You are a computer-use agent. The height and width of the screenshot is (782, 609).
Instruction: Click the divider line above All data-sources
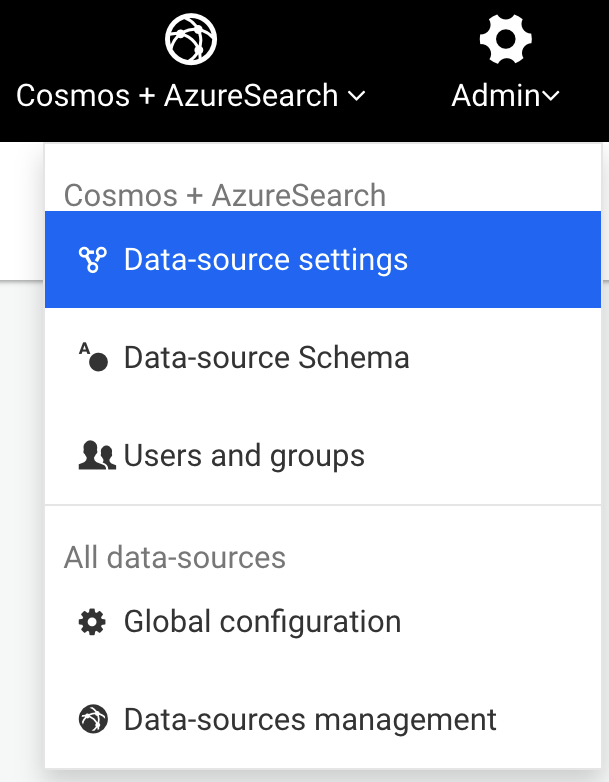pos(323,505)
